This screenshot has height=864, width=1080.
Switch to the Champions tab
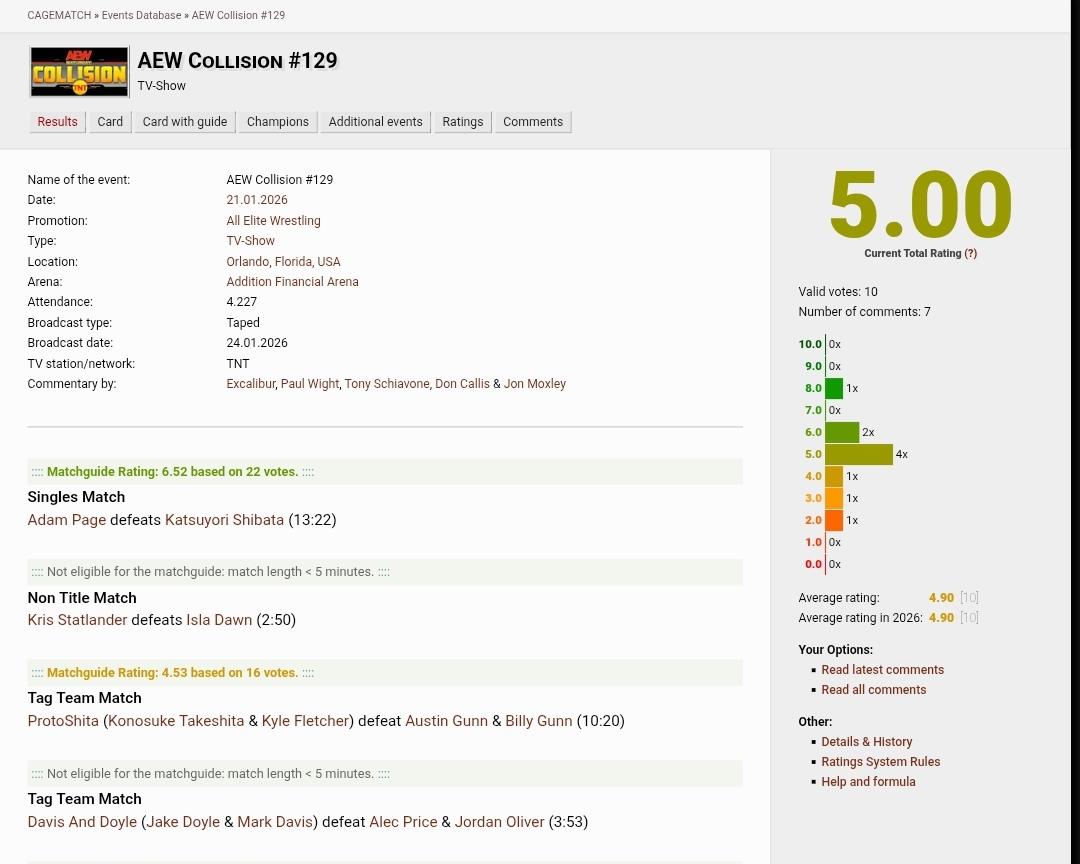click(x=278, y=122)
